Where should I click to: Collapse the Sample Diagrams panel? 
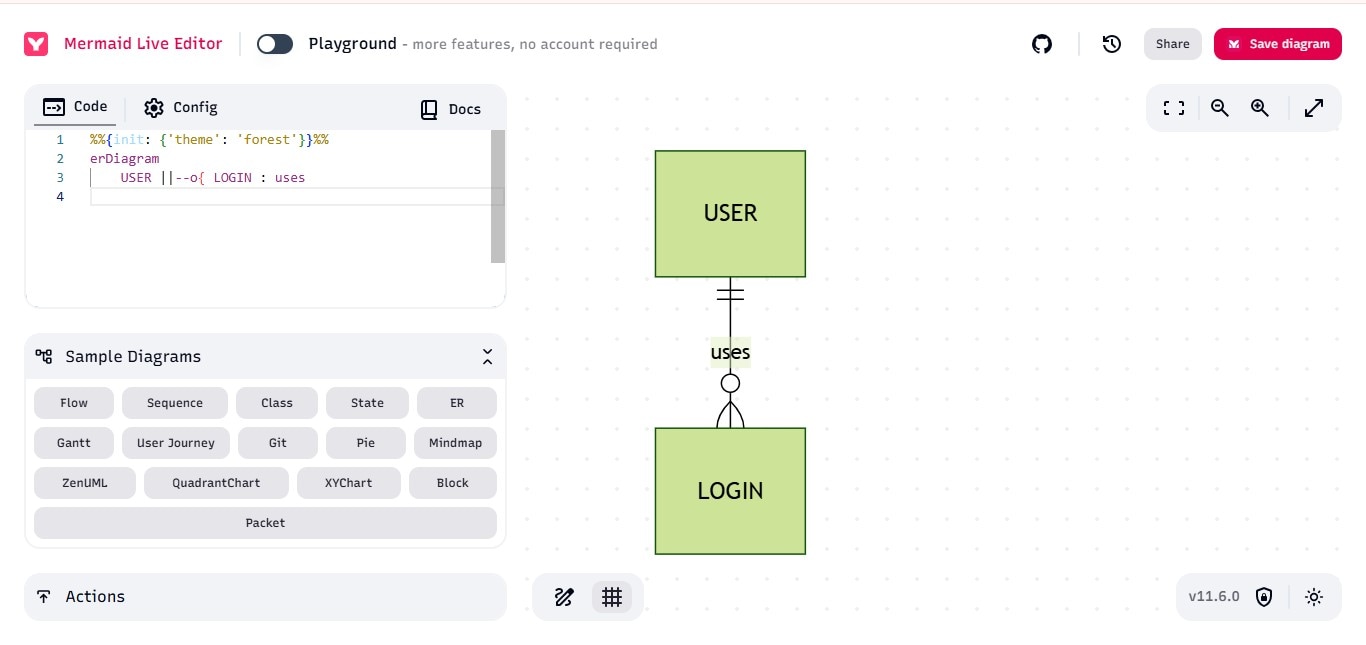coord(487,356)
